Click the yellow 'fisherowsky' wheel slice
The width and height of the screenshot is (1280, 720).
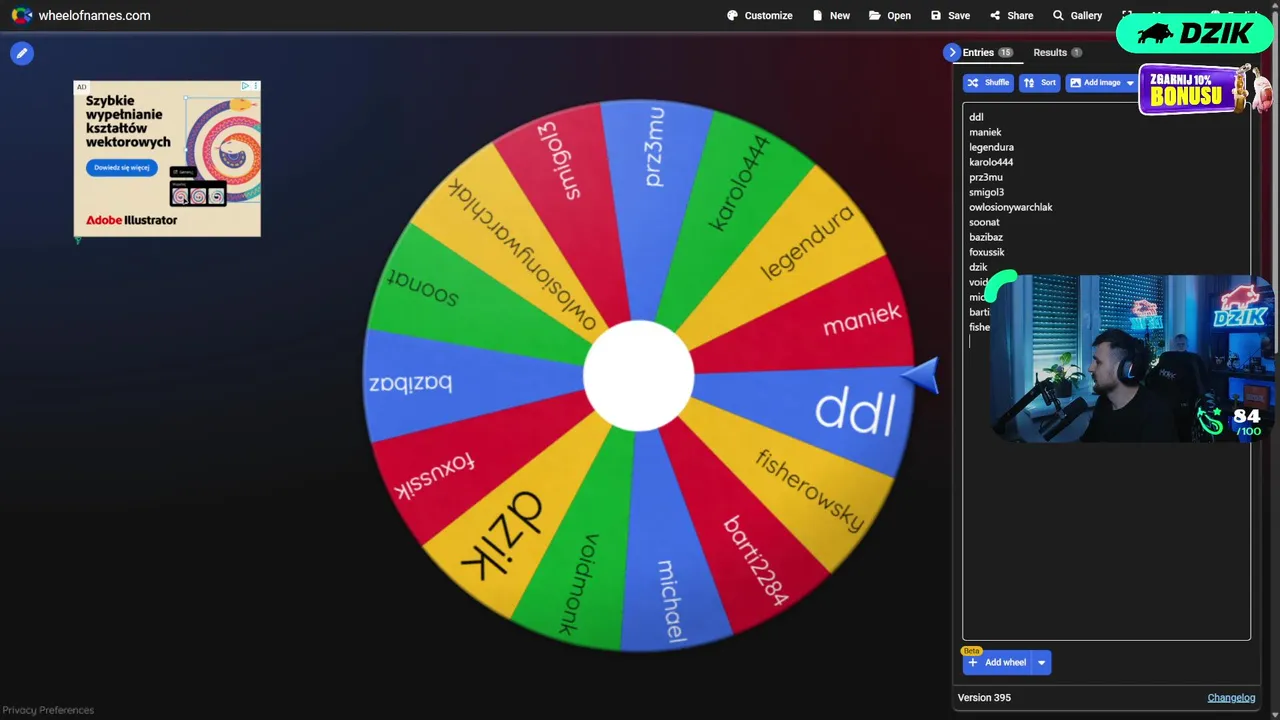(x=810, y=490)
